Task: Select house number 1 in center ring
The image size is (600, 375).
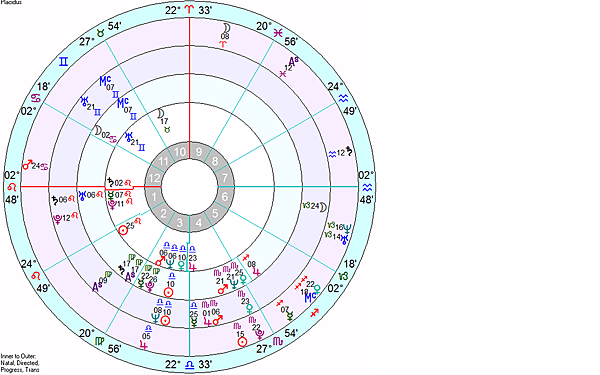Action: [154, 197]
